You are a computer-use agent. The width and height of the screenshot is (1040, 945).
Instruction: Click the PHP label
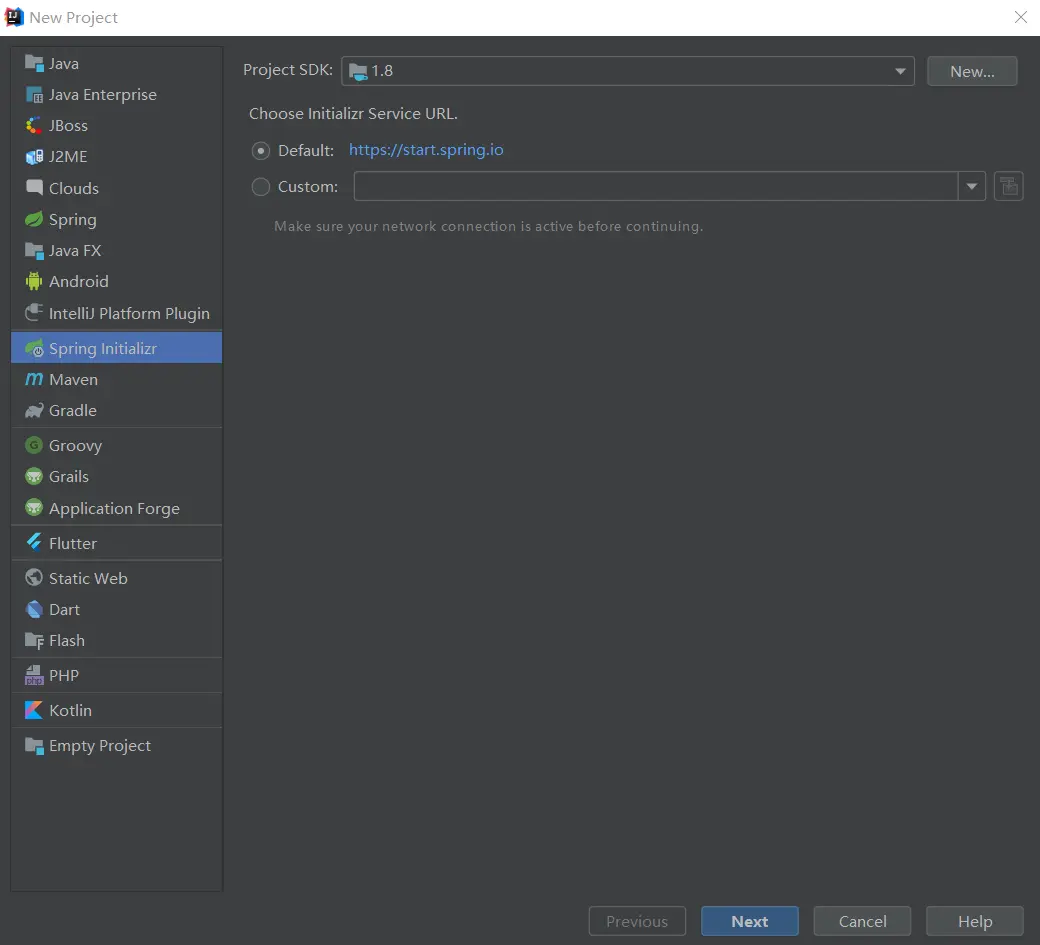tap(64, 676)
